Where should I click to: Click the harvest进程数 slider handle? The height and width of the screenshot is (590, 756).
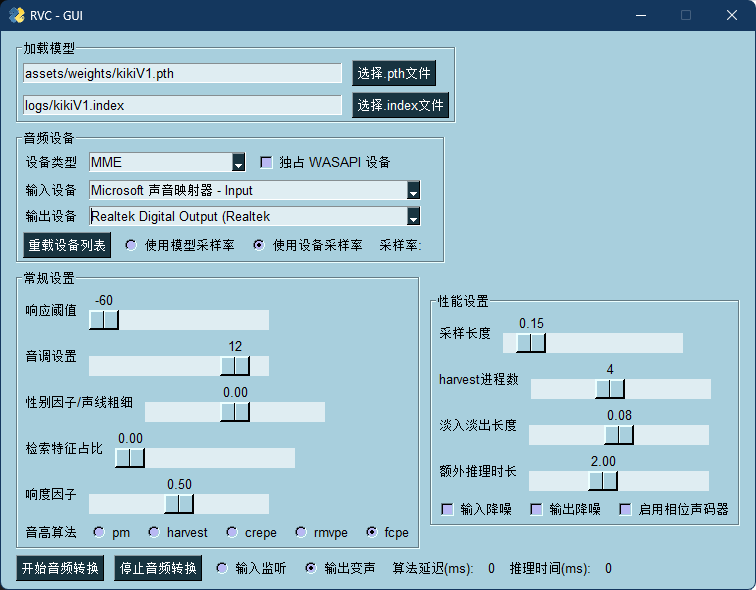(610, 389)
